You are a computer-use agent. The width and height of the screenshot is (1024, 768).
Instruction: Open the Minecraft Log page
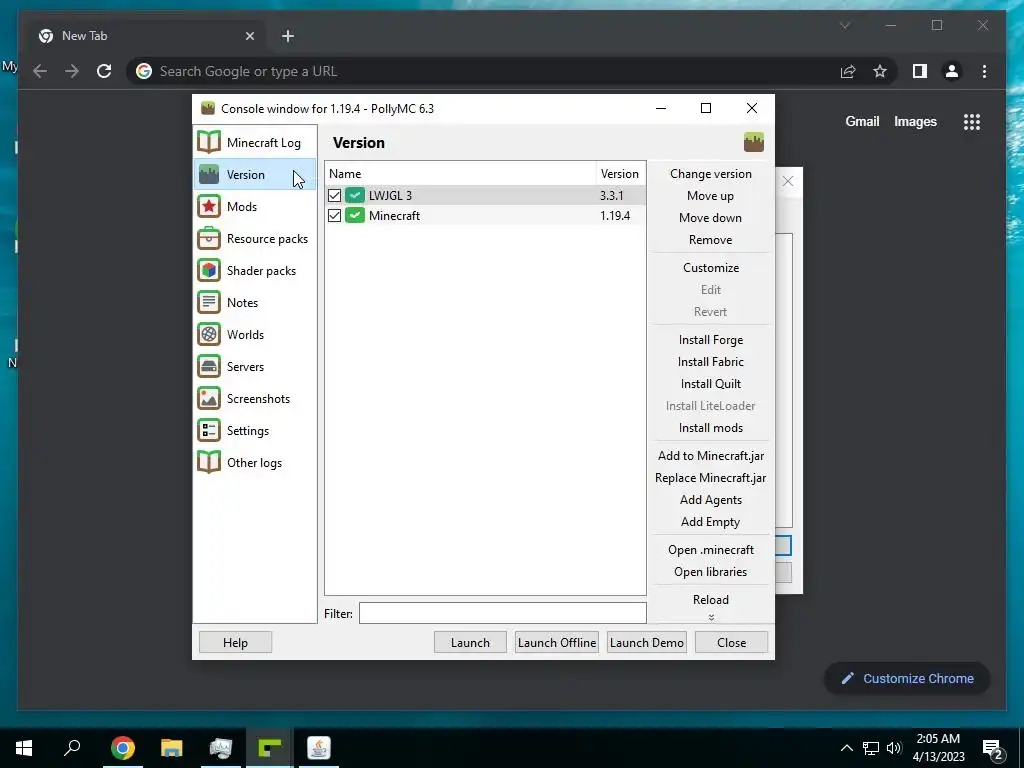255,142
